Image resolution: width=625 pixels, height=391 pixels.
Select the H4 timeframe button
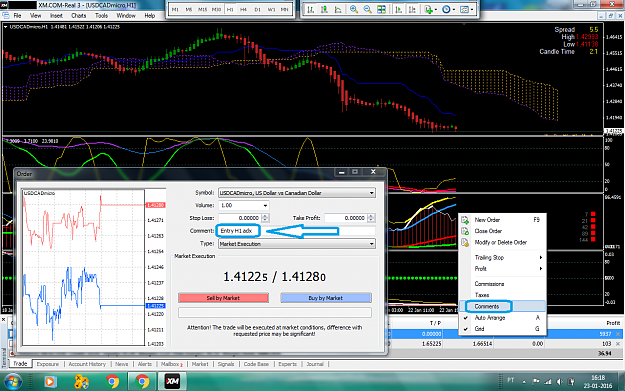pos(244,10)
